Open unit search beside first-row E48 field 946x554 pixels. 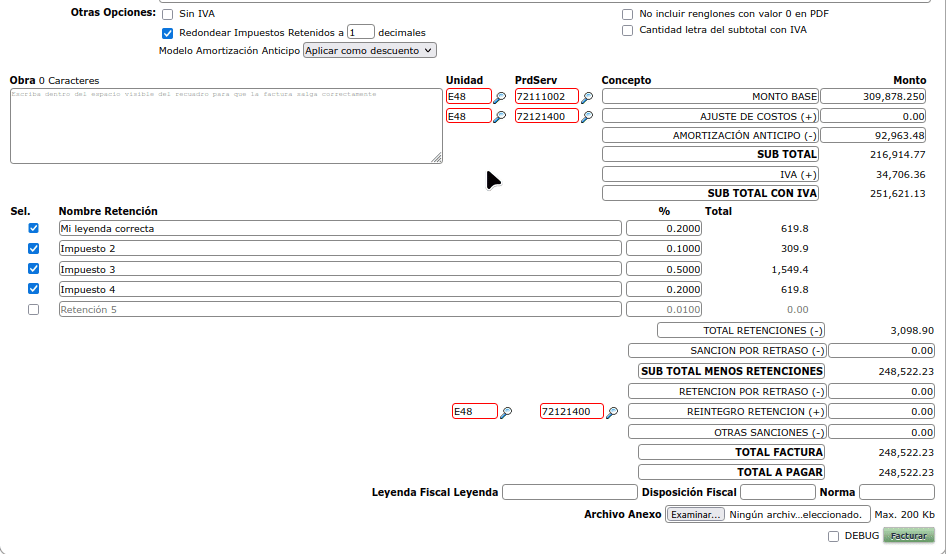(500, 97)
